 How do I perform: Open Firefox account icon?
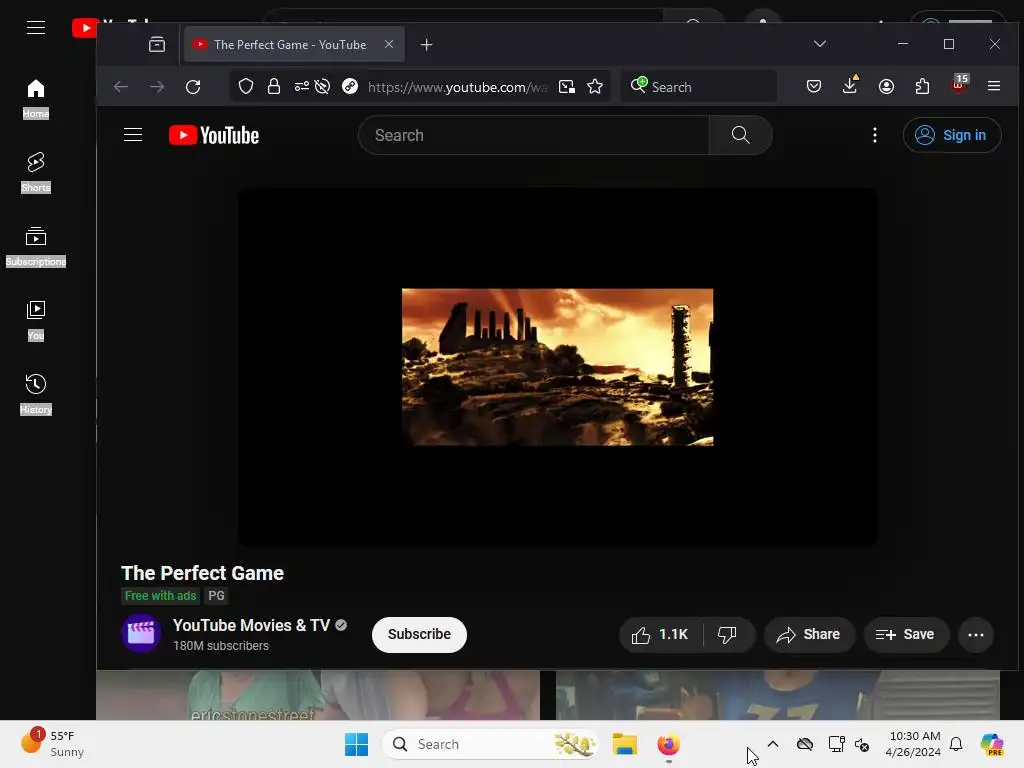pyautogui.click(x=886, y=87)
